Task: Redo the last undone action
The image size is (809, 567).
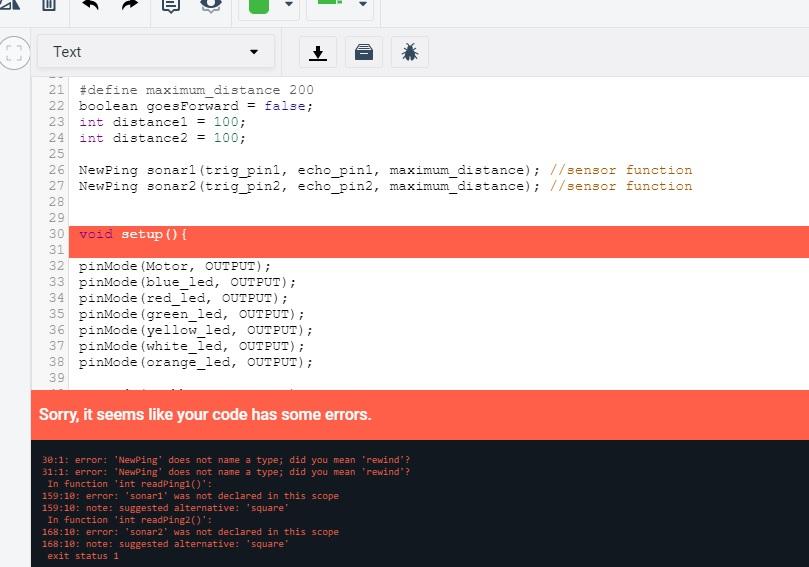Action: tap(130, 5)
